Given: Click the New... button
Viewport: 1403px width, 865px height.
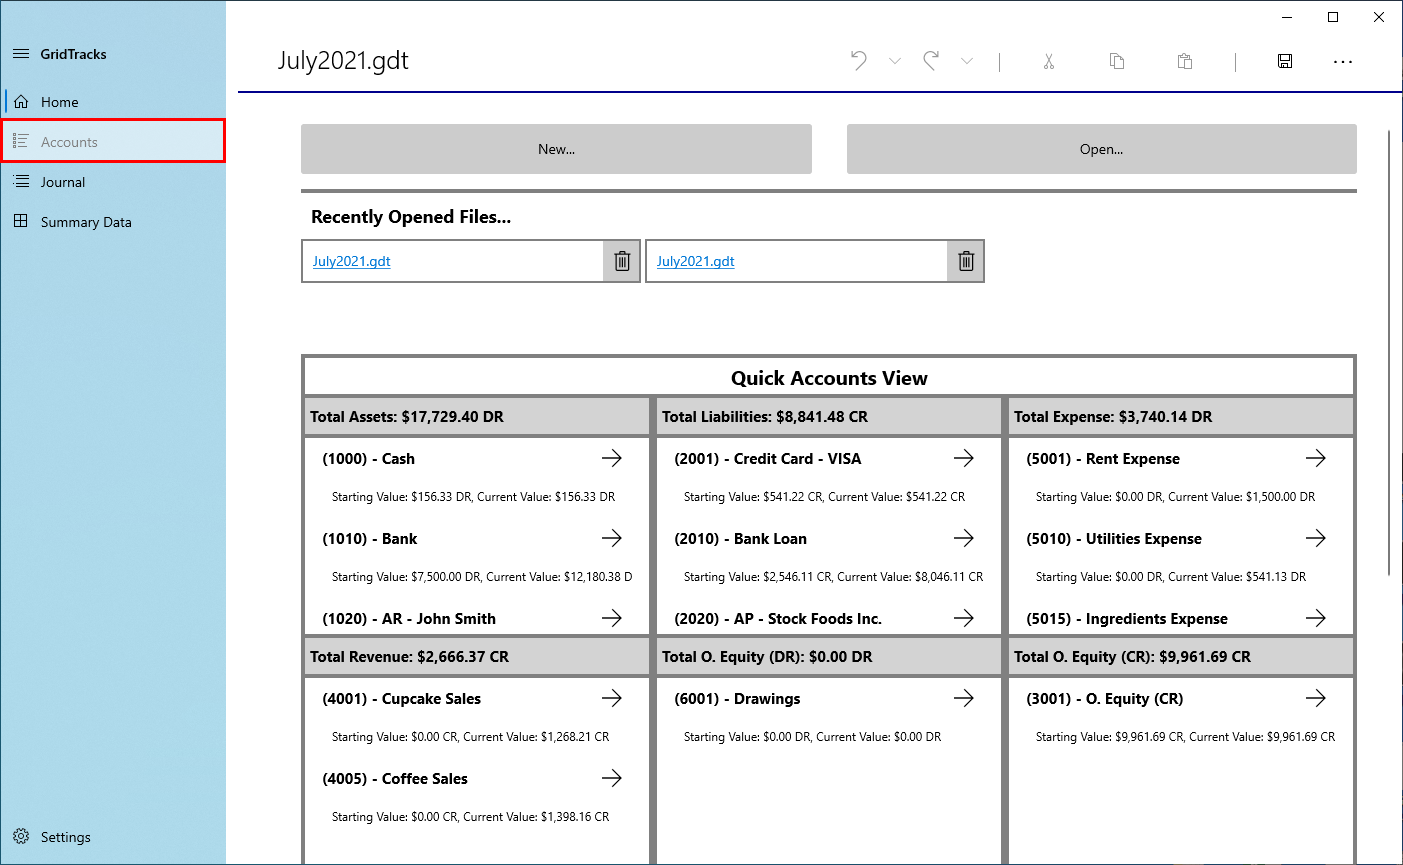Looking at the screenshot, I should (556, 149).
